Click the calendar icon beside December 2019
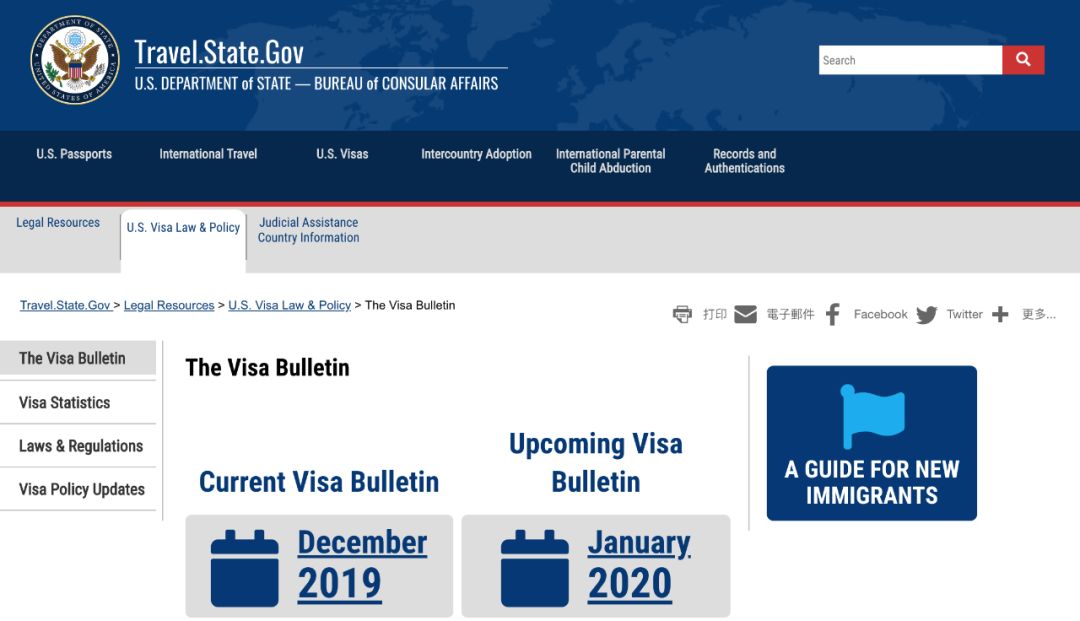The image size is (1080, 621). coord(245,568)
